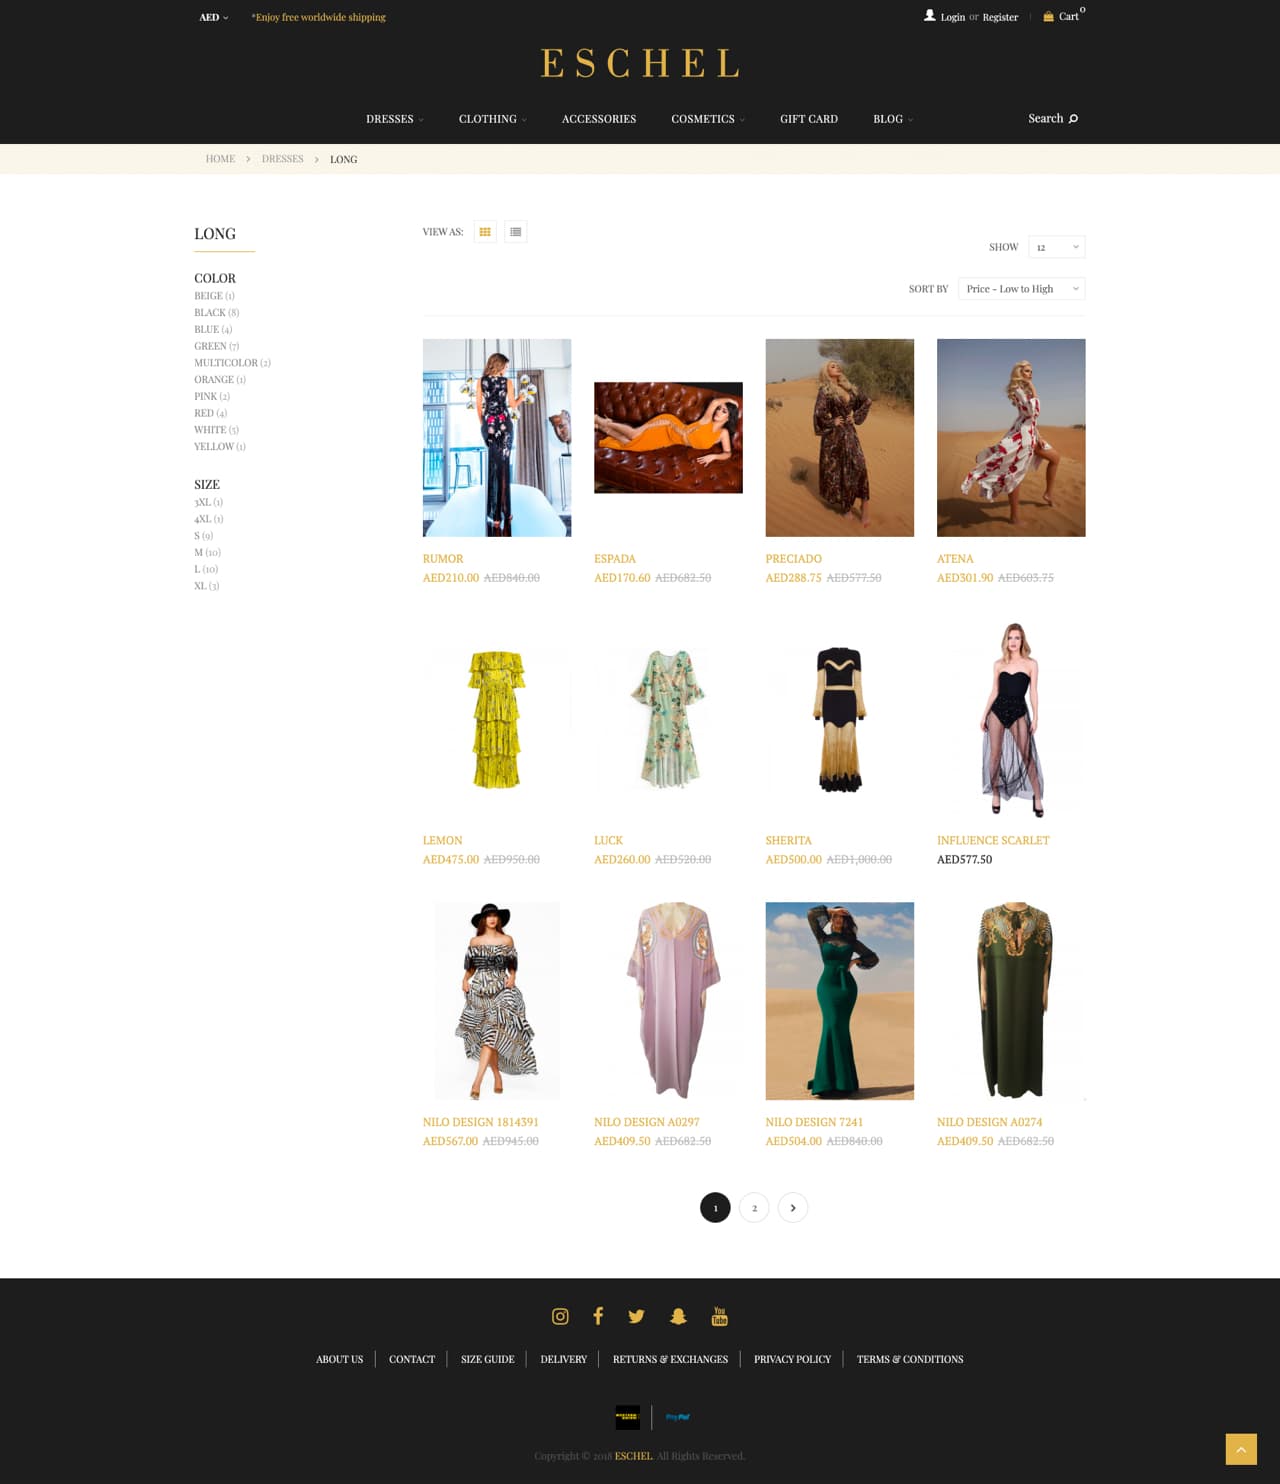1280x1484 pixels.
Task: Expand the Clothing menu
Action: click(492, 119)
